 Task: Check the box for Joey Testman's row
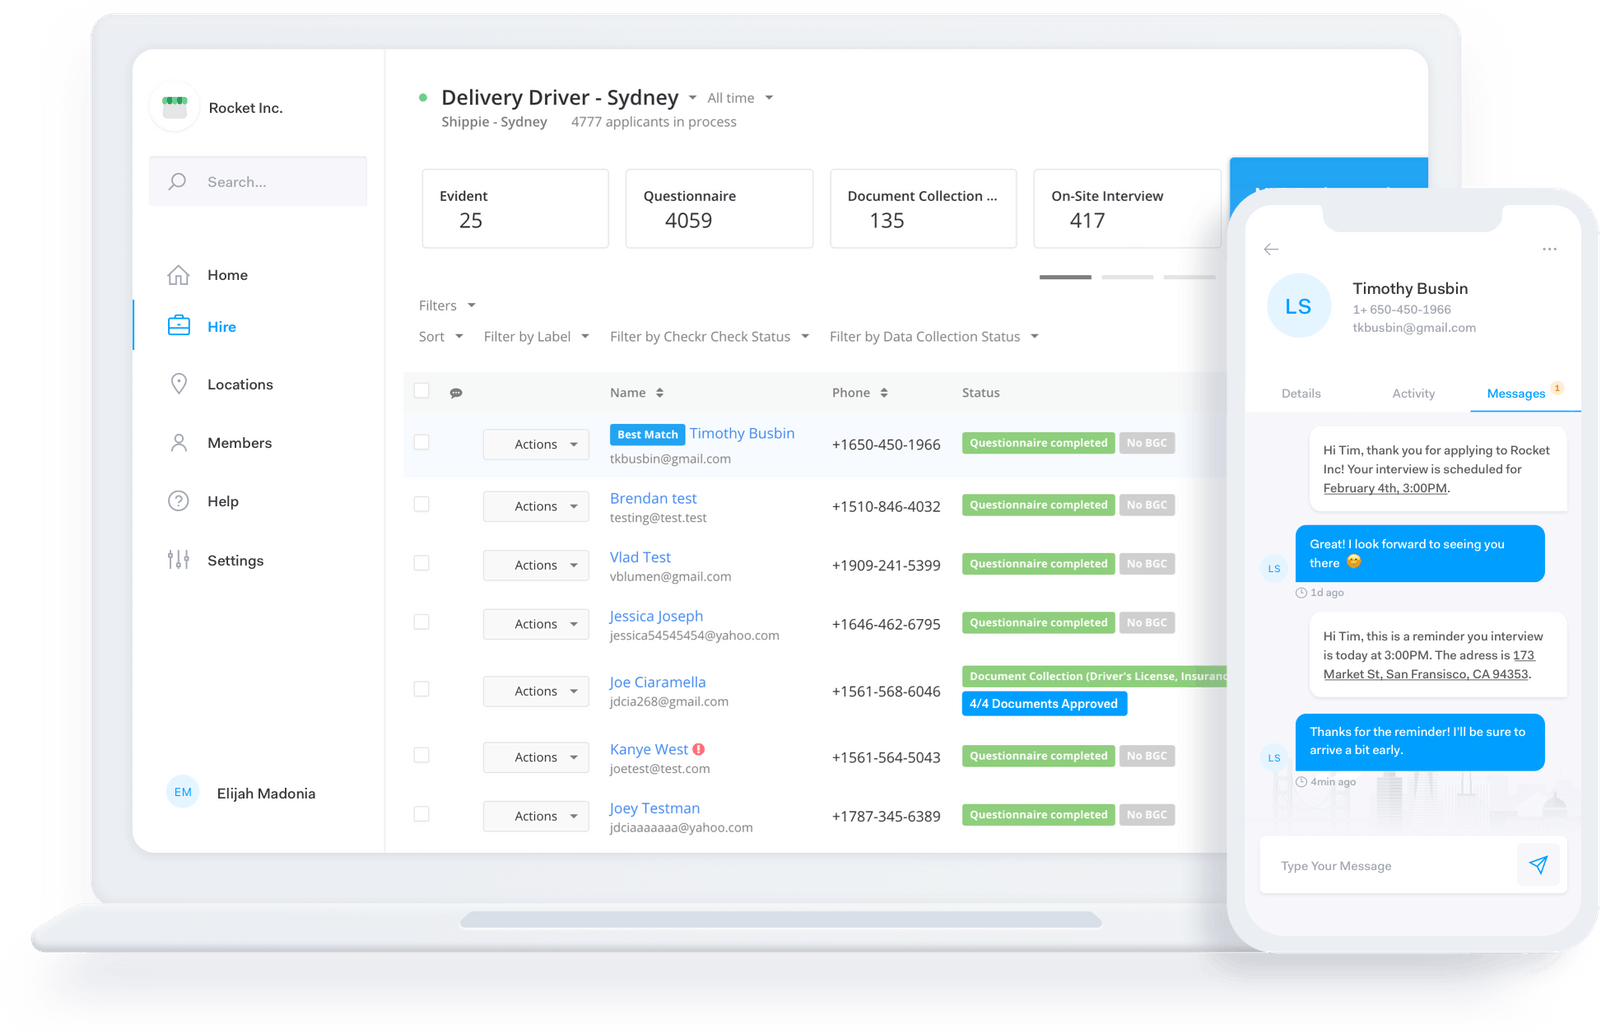[x=422, y=814]
